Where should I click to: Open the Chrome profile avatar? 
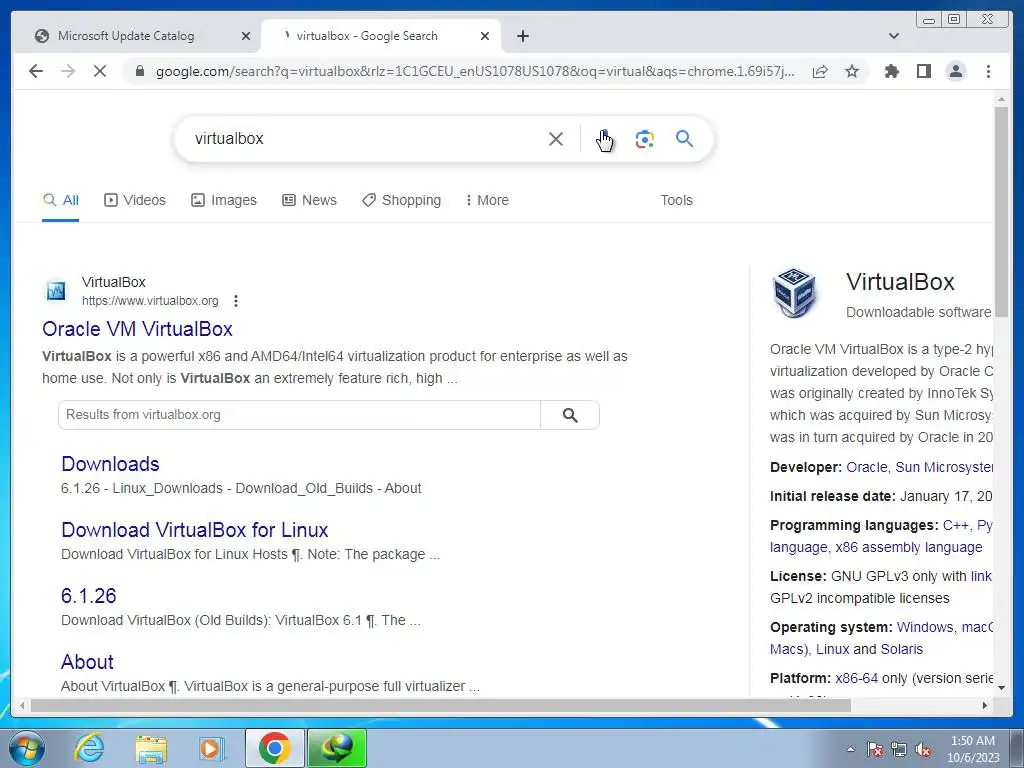click(x=955, y=71)
